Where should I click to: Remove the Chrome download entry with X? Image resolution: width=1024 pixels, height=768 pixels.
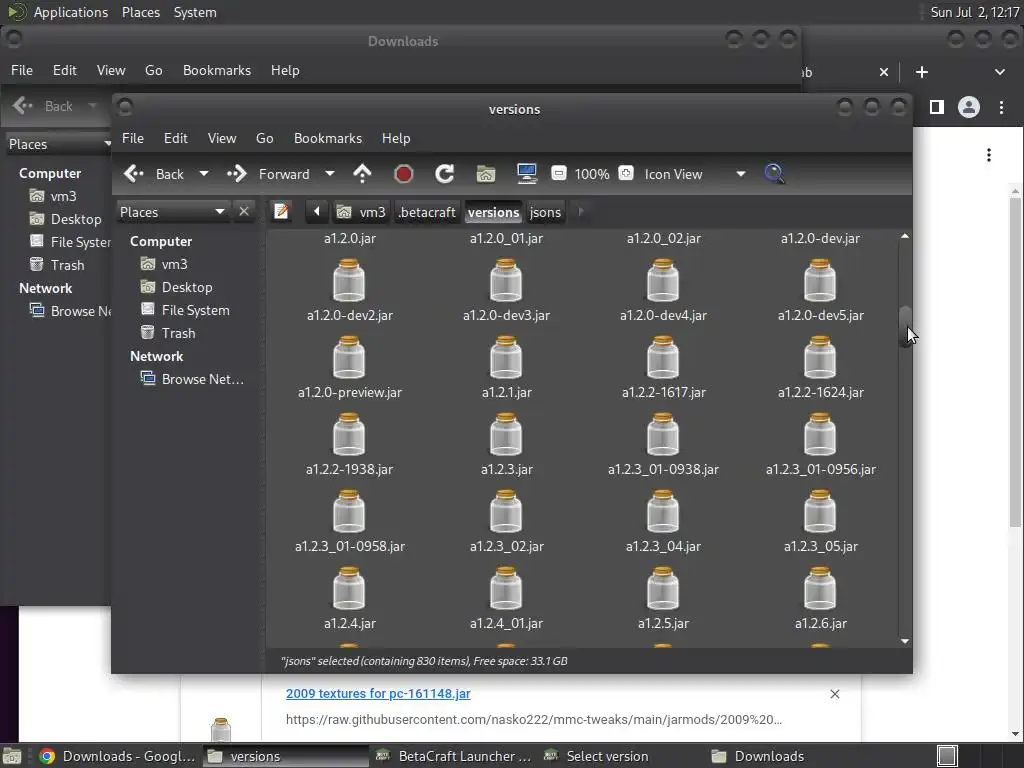[x=835, y=694]
